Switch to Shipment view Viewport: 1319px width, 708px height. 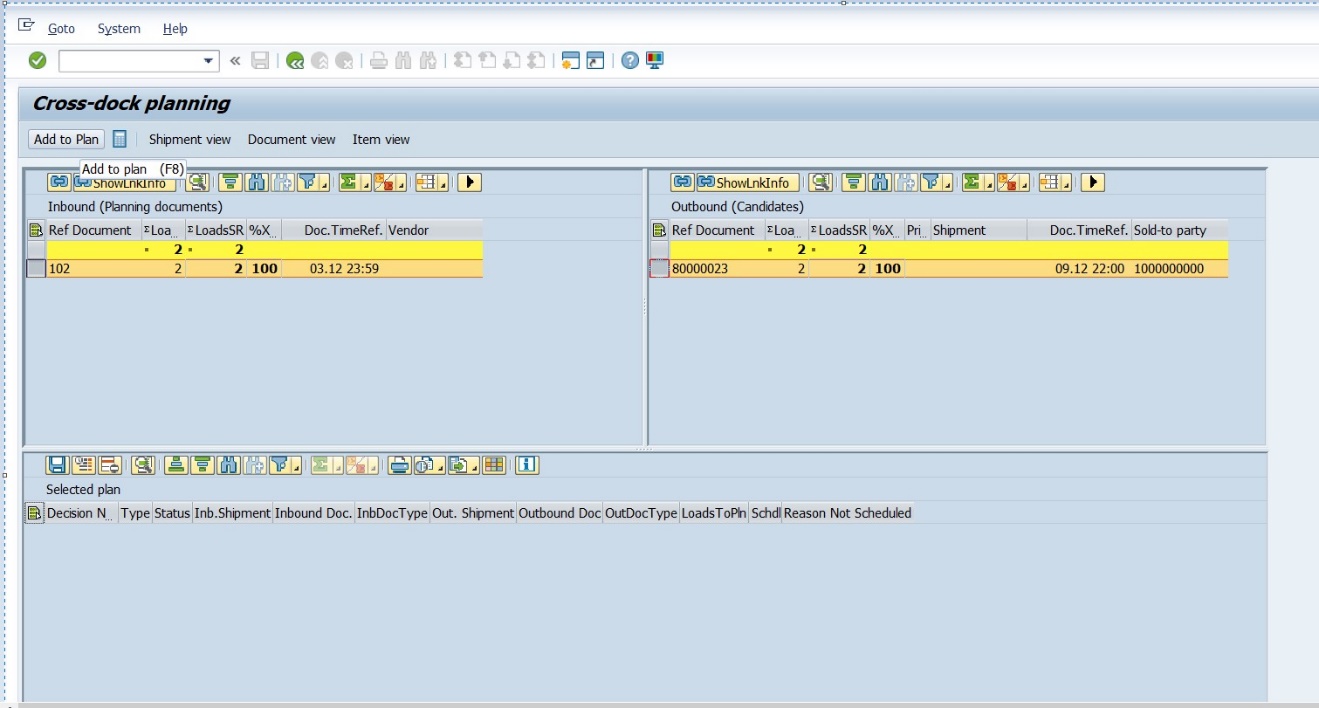(x=190, y=139)
